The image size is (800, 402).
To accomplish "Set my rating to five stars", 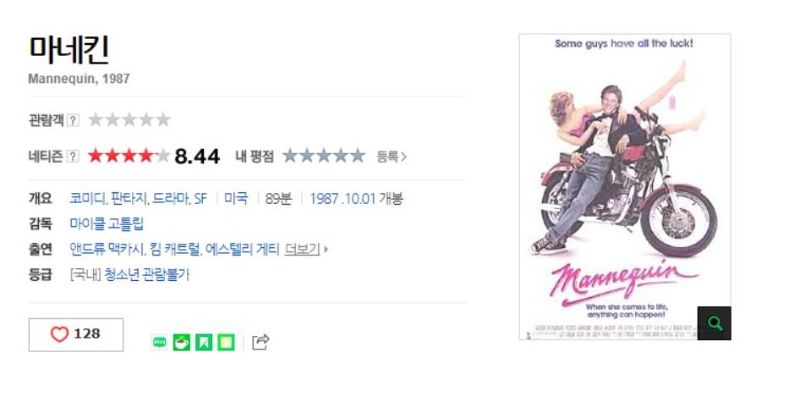I will coord(358,156).
